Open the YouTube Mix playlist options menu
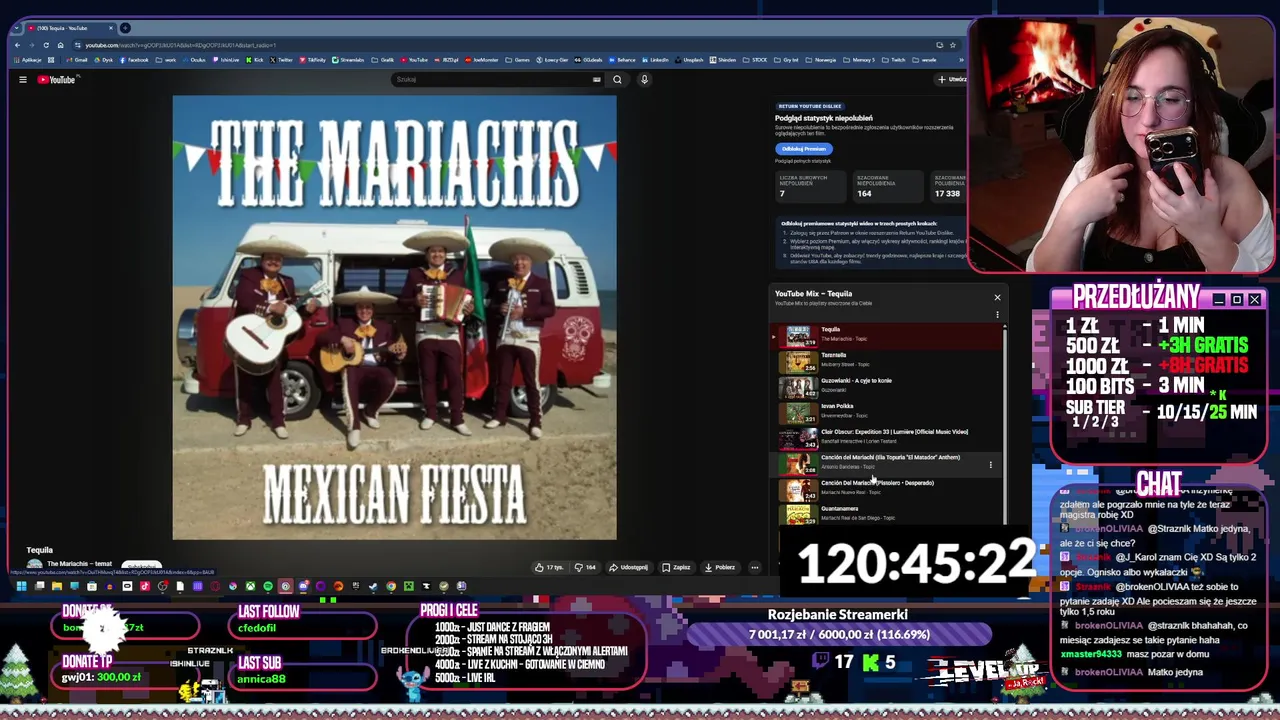Viewport: 1280px width, 720px height. pyautogui.click(x=997, y=315)
